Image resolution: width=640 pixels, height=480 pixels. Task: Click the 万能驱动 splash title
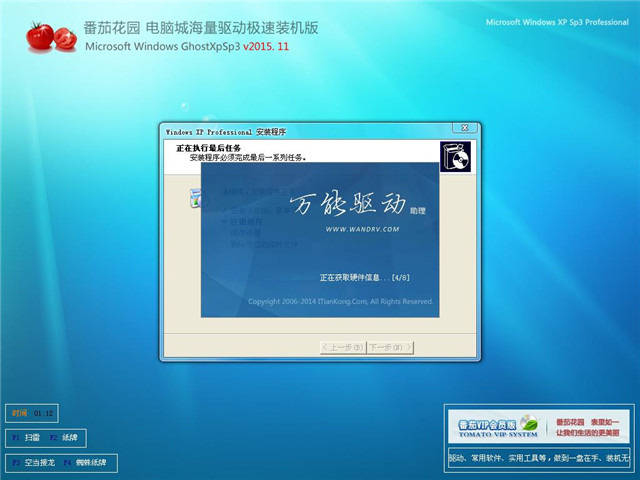click(x=348, y=203)
